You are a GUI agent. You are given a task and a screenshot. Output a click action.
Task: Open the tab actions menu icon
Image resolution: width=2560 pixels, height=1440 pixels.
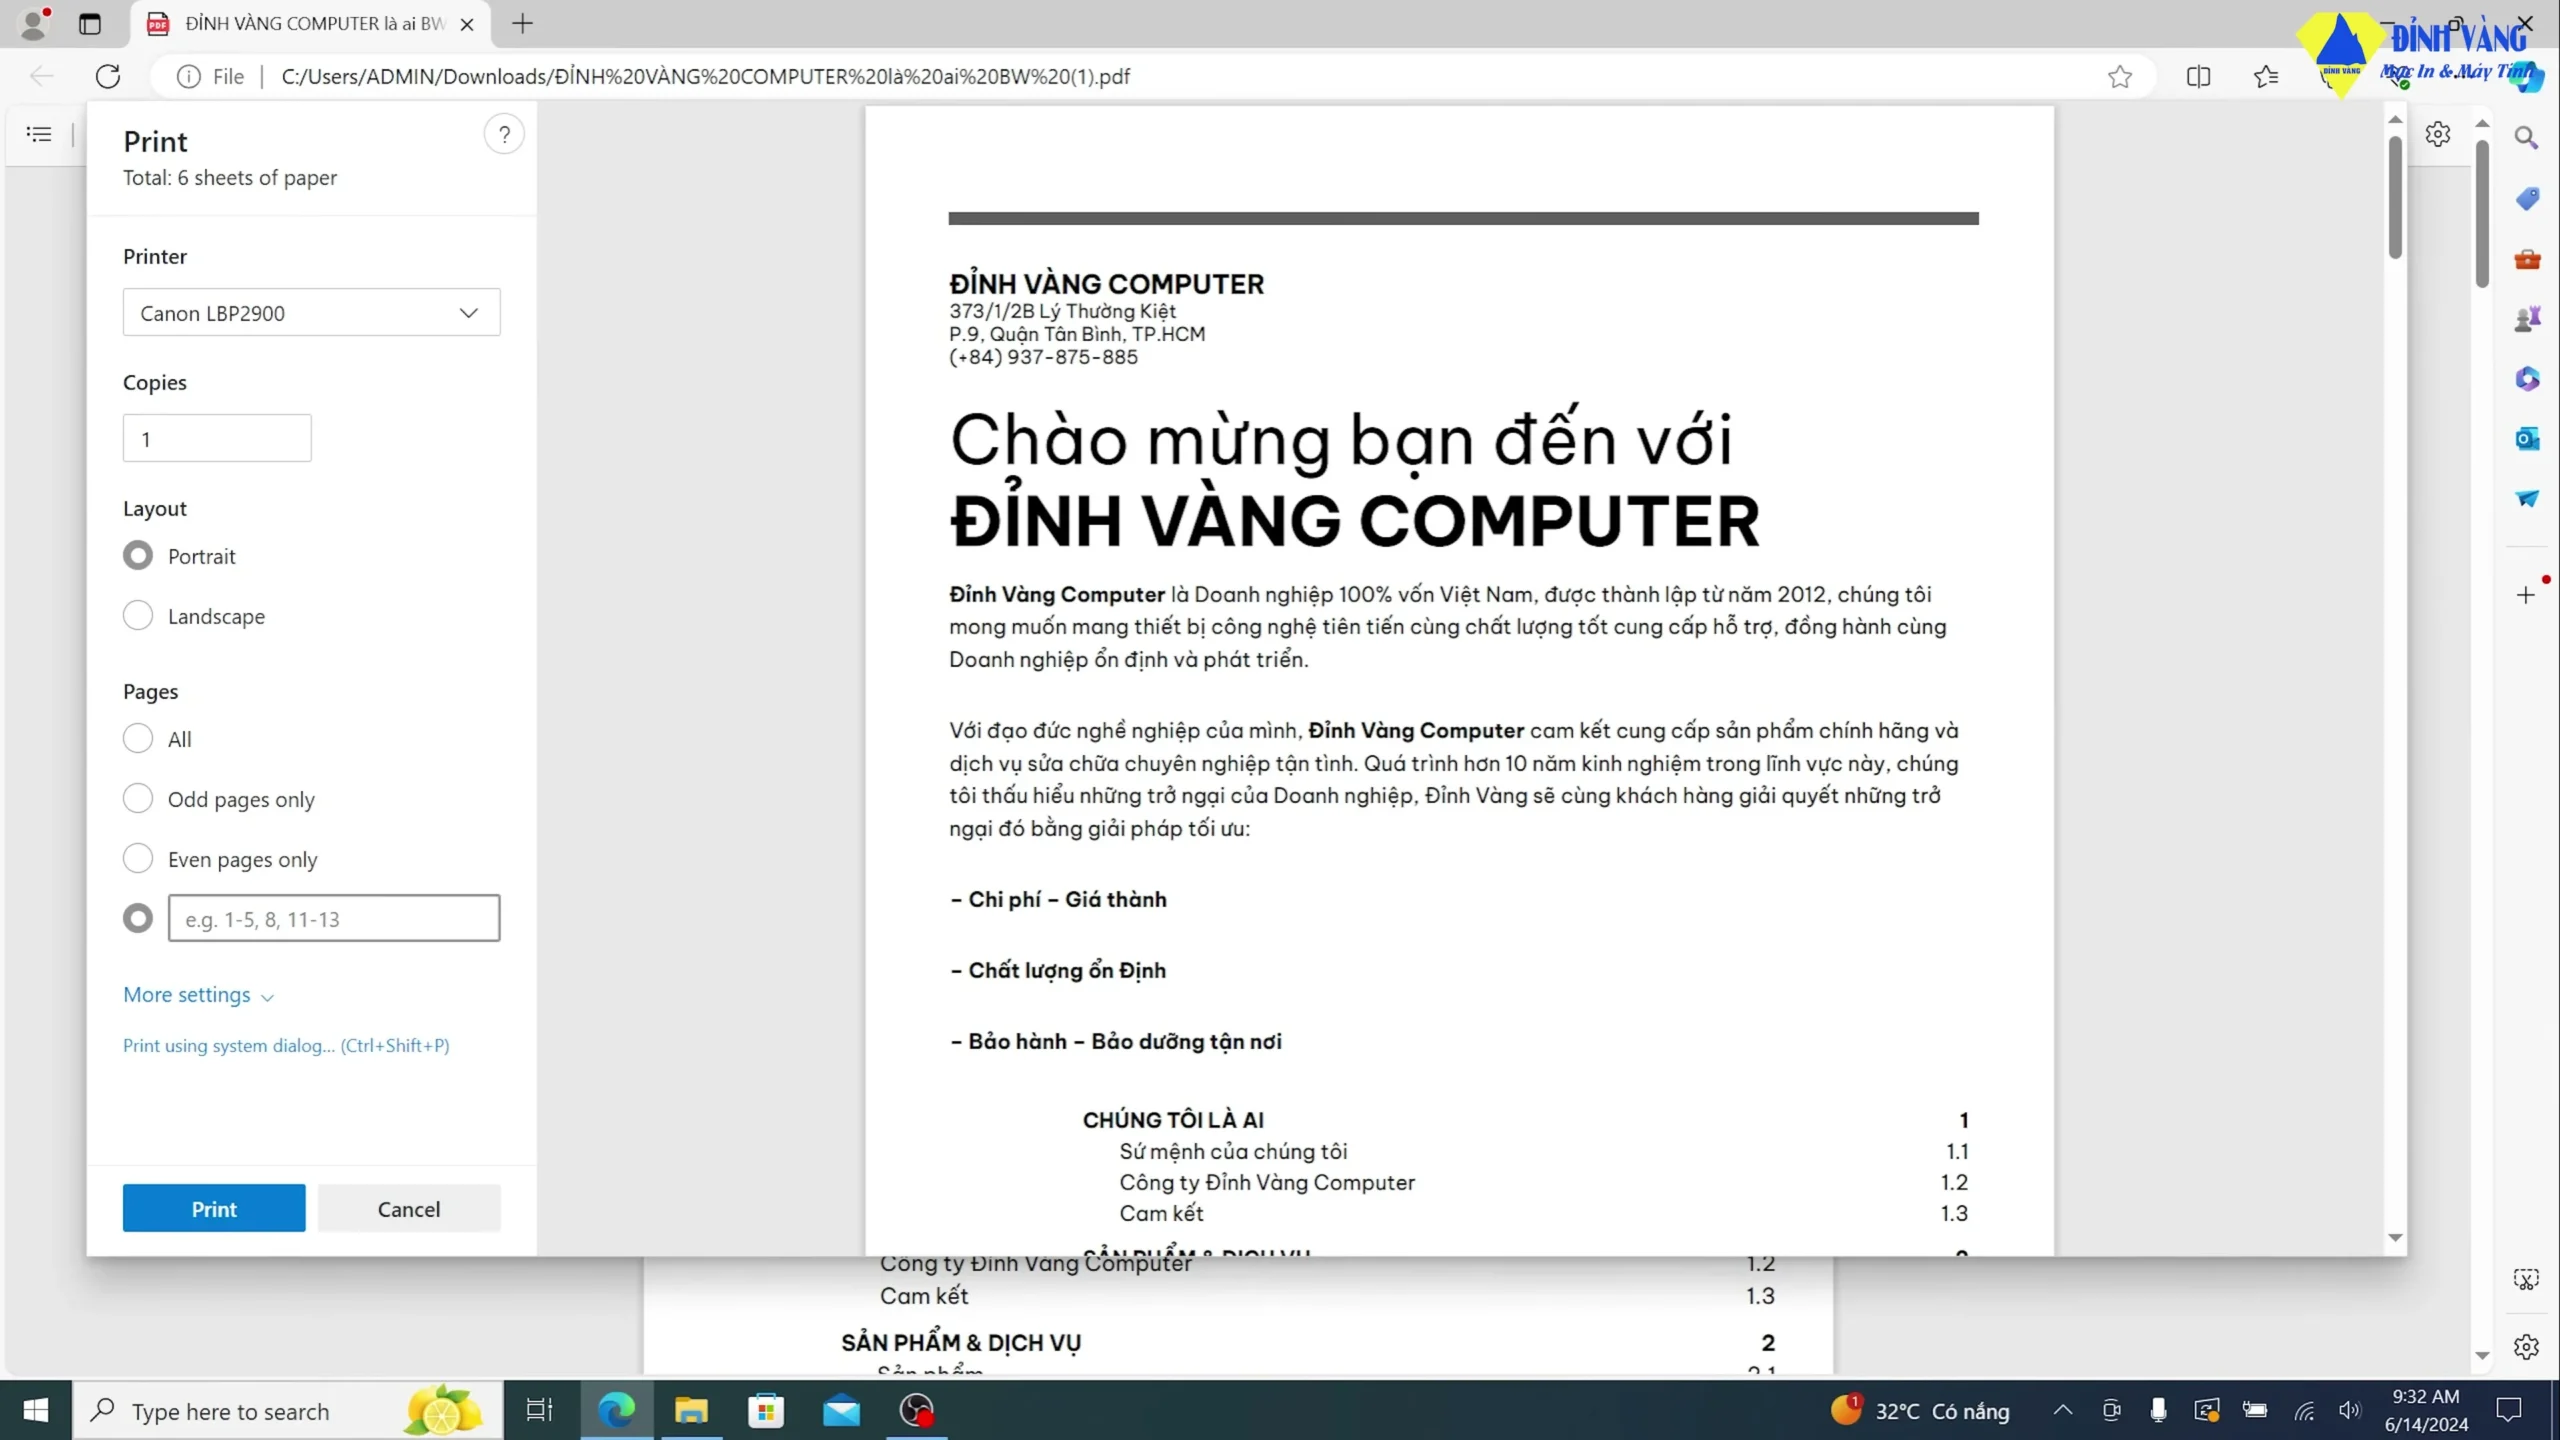(90, 24)
